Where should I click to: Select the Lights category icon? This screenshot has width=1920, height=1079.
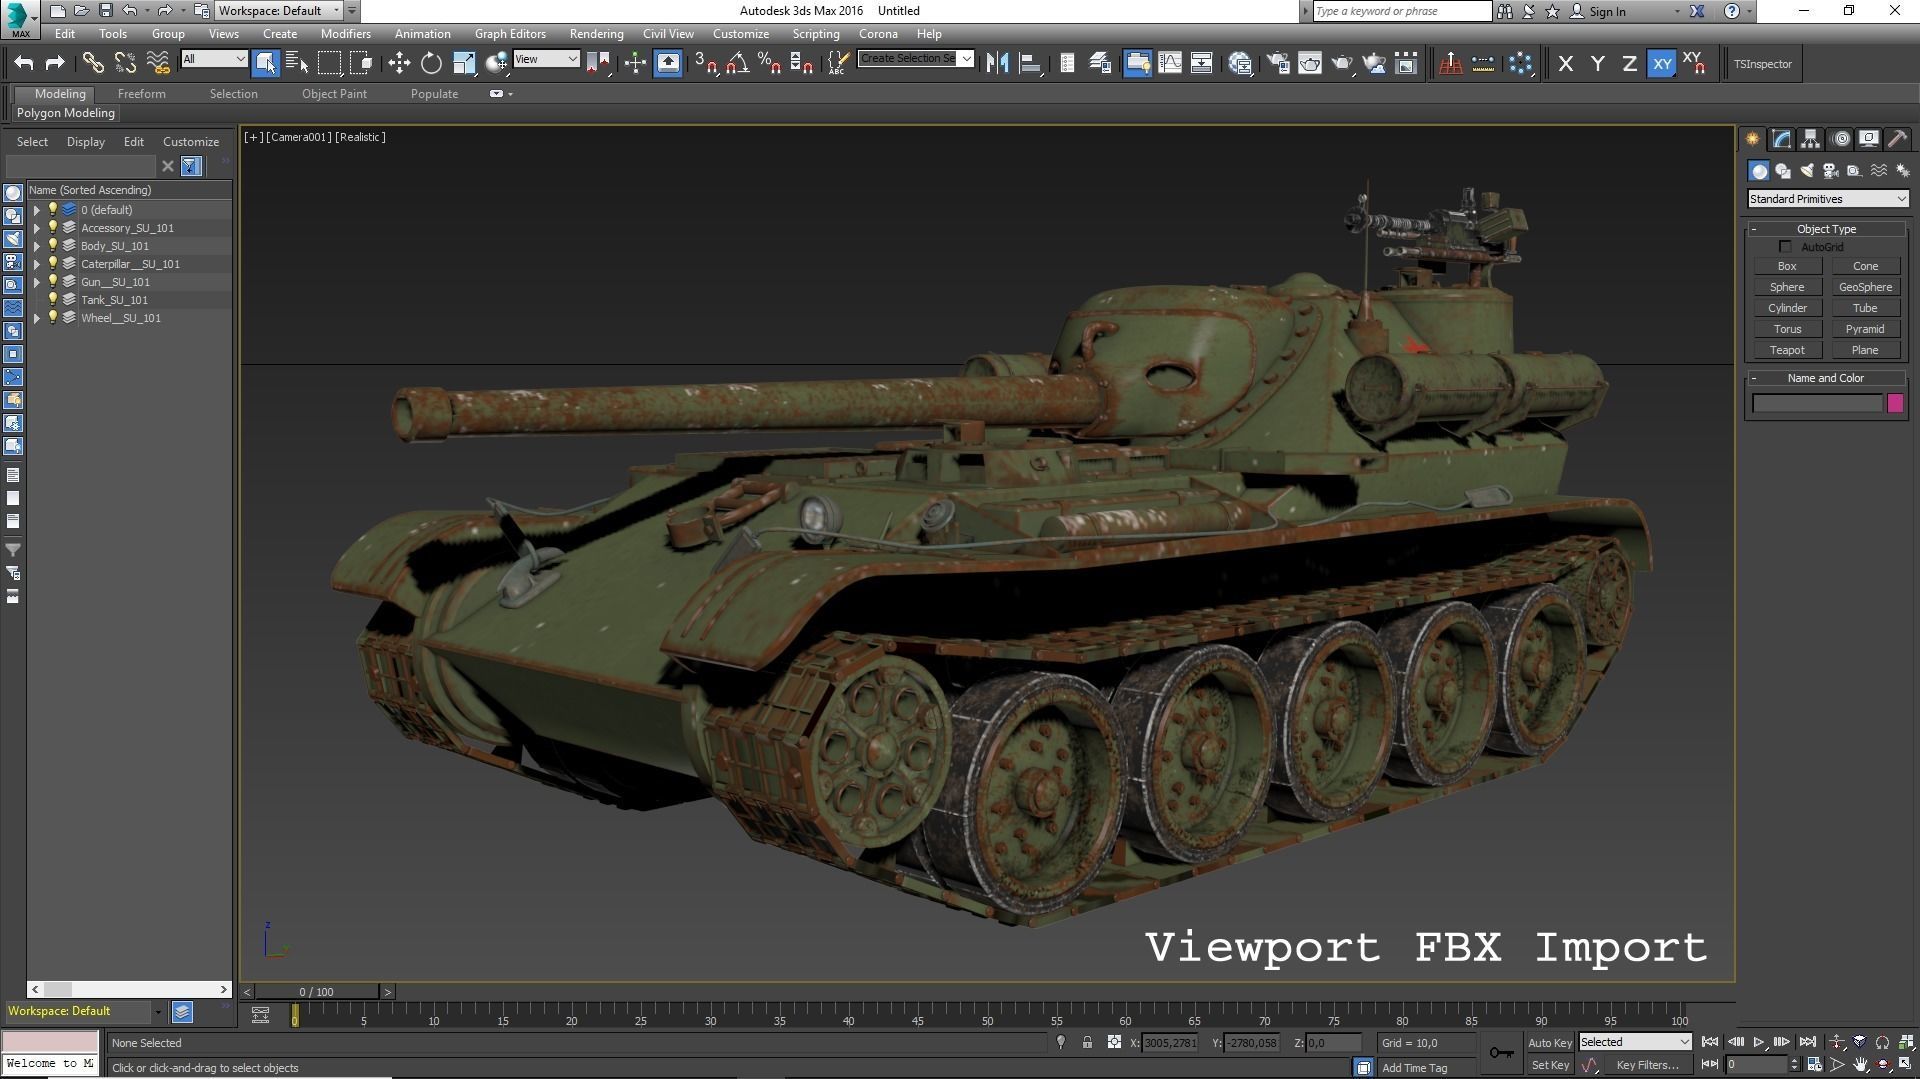(x=1807, y=171)
